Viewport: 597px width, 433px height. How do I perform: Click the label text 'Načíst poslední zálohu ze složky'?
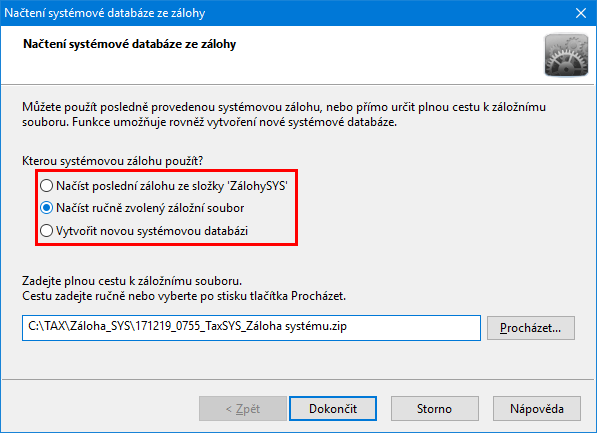click(140, 186)
